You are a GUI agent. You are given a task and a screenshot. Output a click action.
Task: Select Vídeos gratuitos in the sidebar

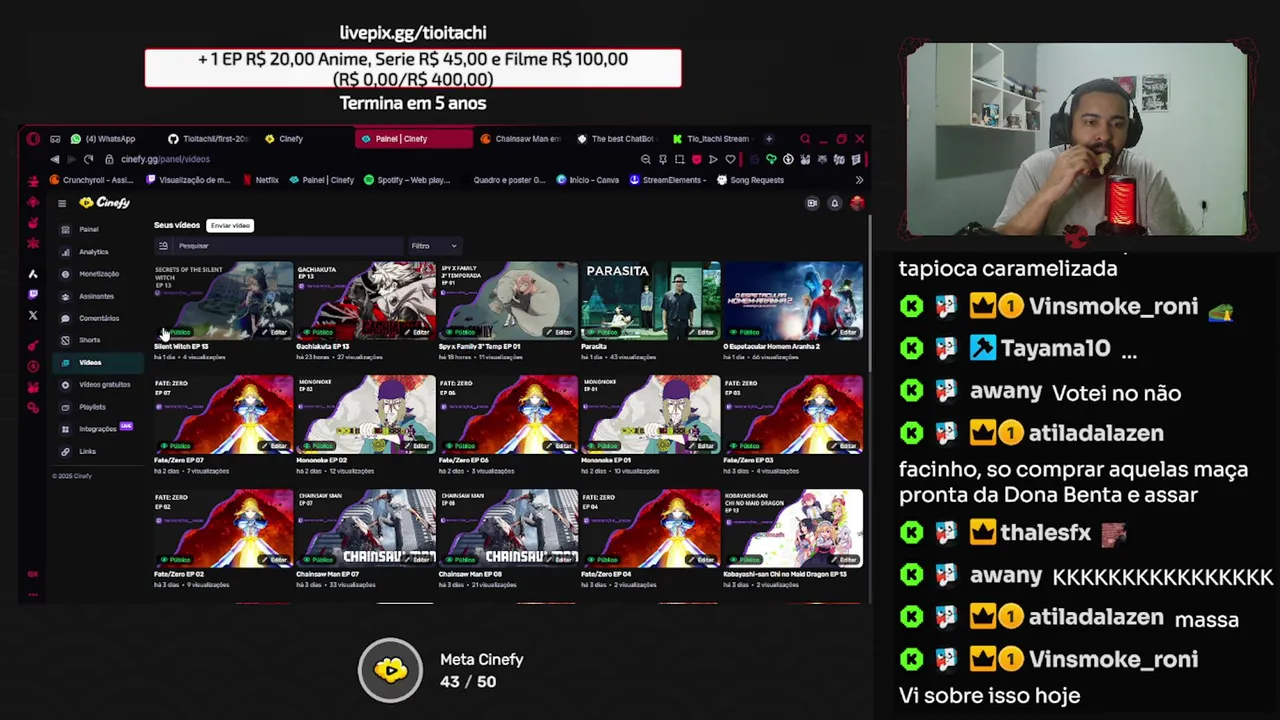(x=98, y=385)
